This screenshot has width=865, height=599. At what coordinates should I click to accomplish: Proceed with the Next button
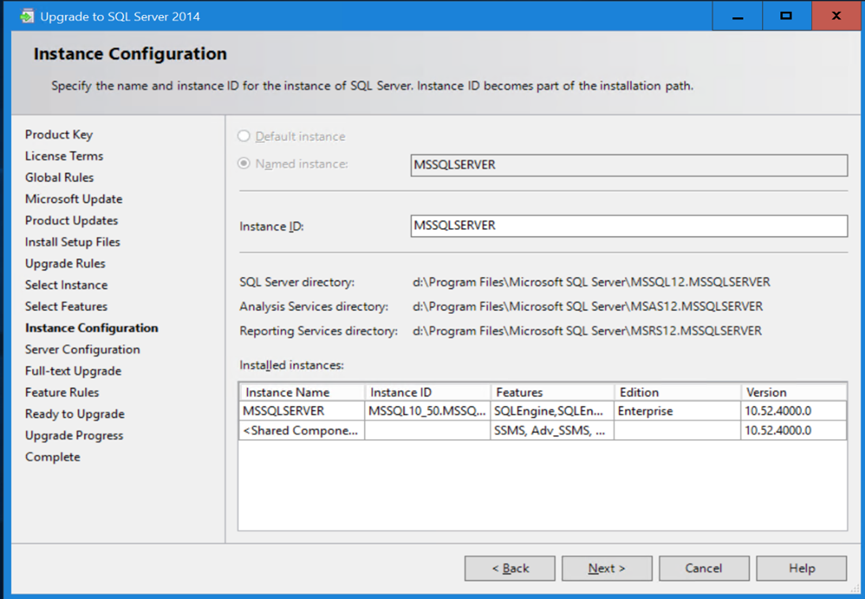coord(607,568)
